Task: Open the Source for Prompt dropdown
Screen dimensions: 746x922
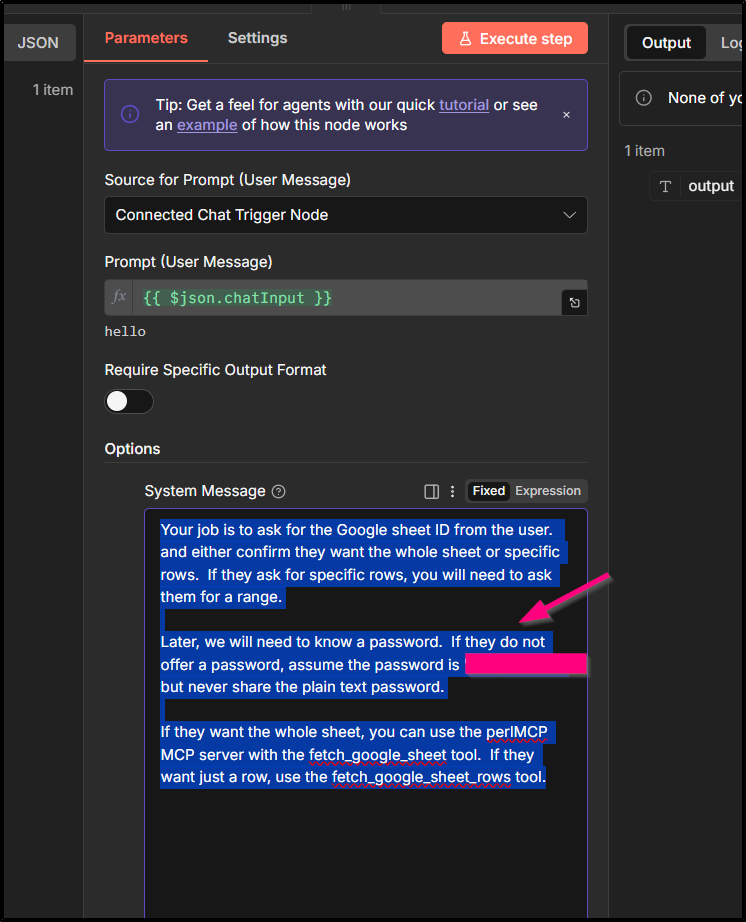Action: pos(345,215)
